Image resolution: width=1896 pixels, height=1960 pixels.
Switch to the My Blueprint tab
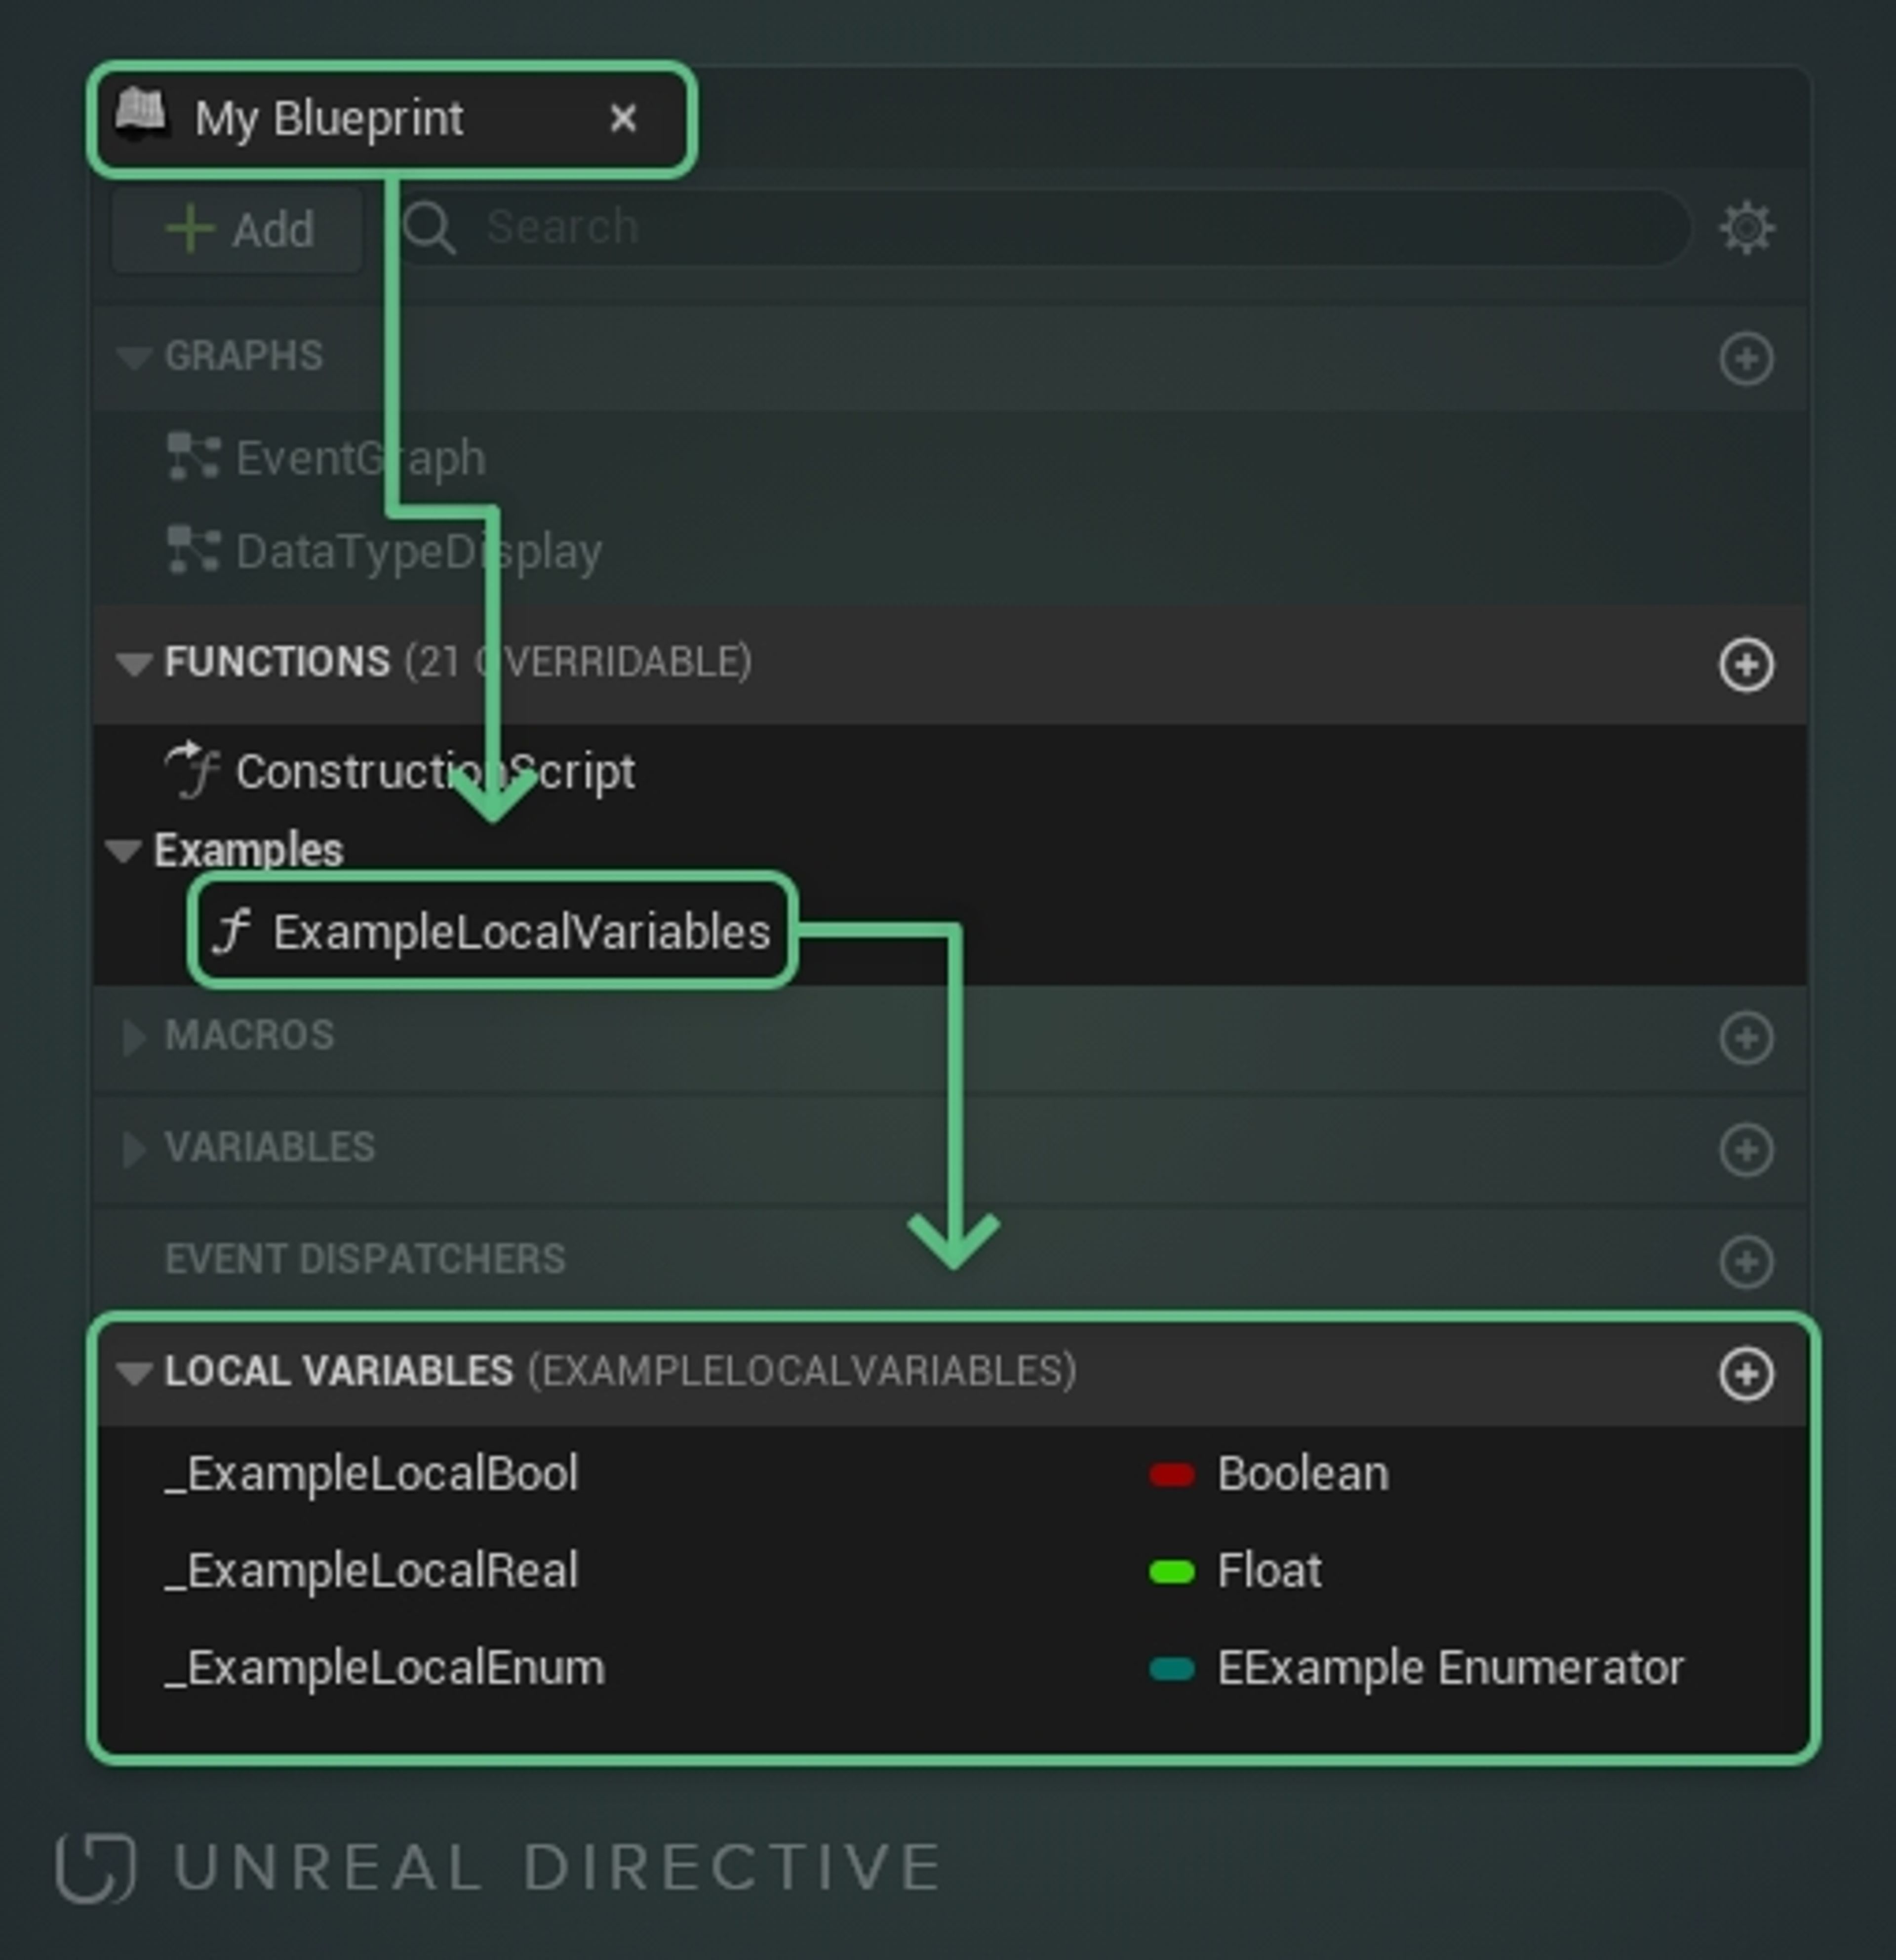(x=330, y=117)
